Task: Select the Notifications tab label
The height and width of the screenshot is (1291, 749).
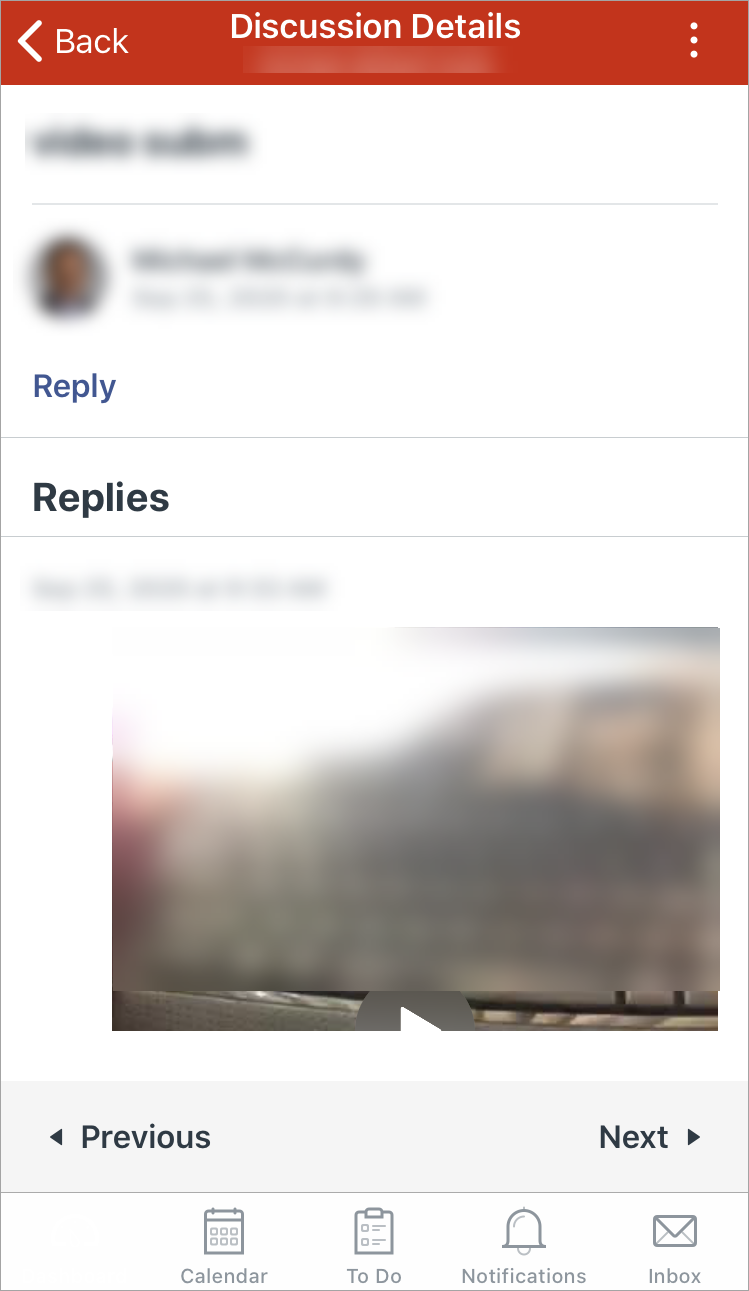Action: coord(524,1276)
